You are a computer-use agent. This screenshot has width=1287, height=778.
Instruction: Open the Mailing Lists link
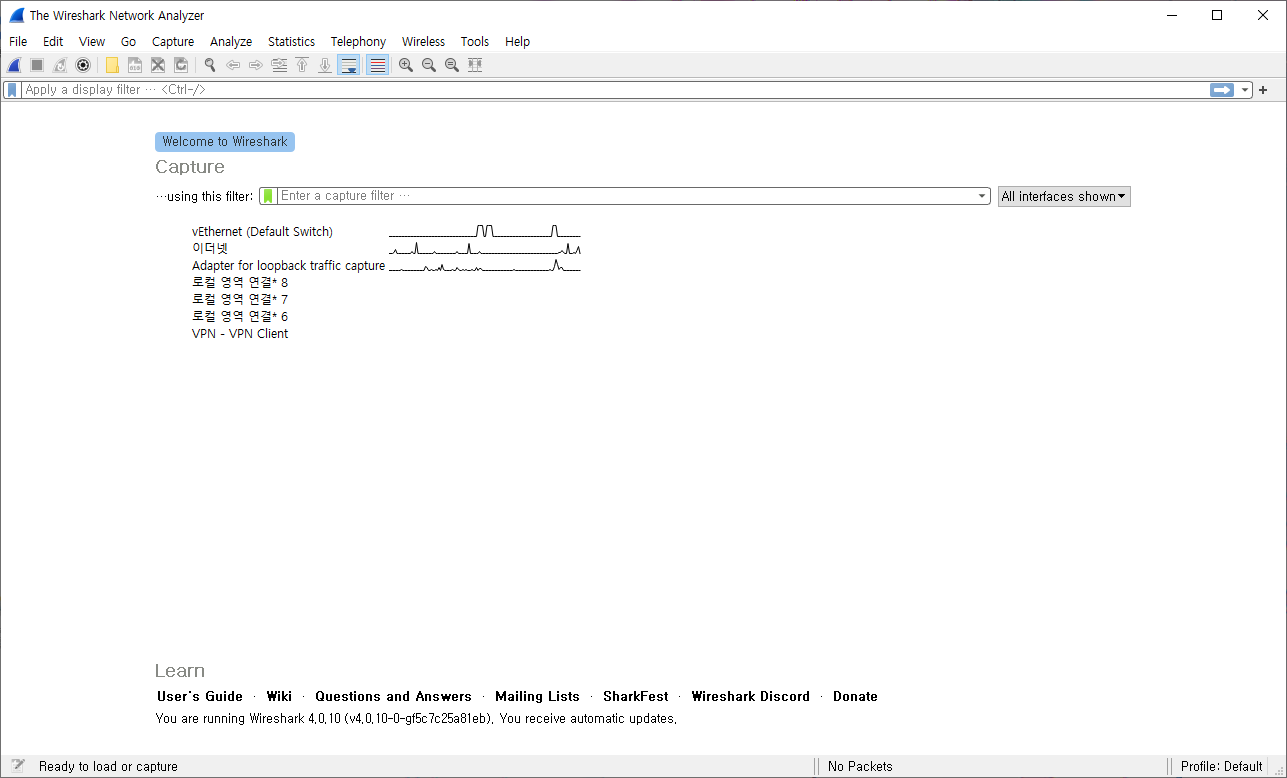pos(537,697)
